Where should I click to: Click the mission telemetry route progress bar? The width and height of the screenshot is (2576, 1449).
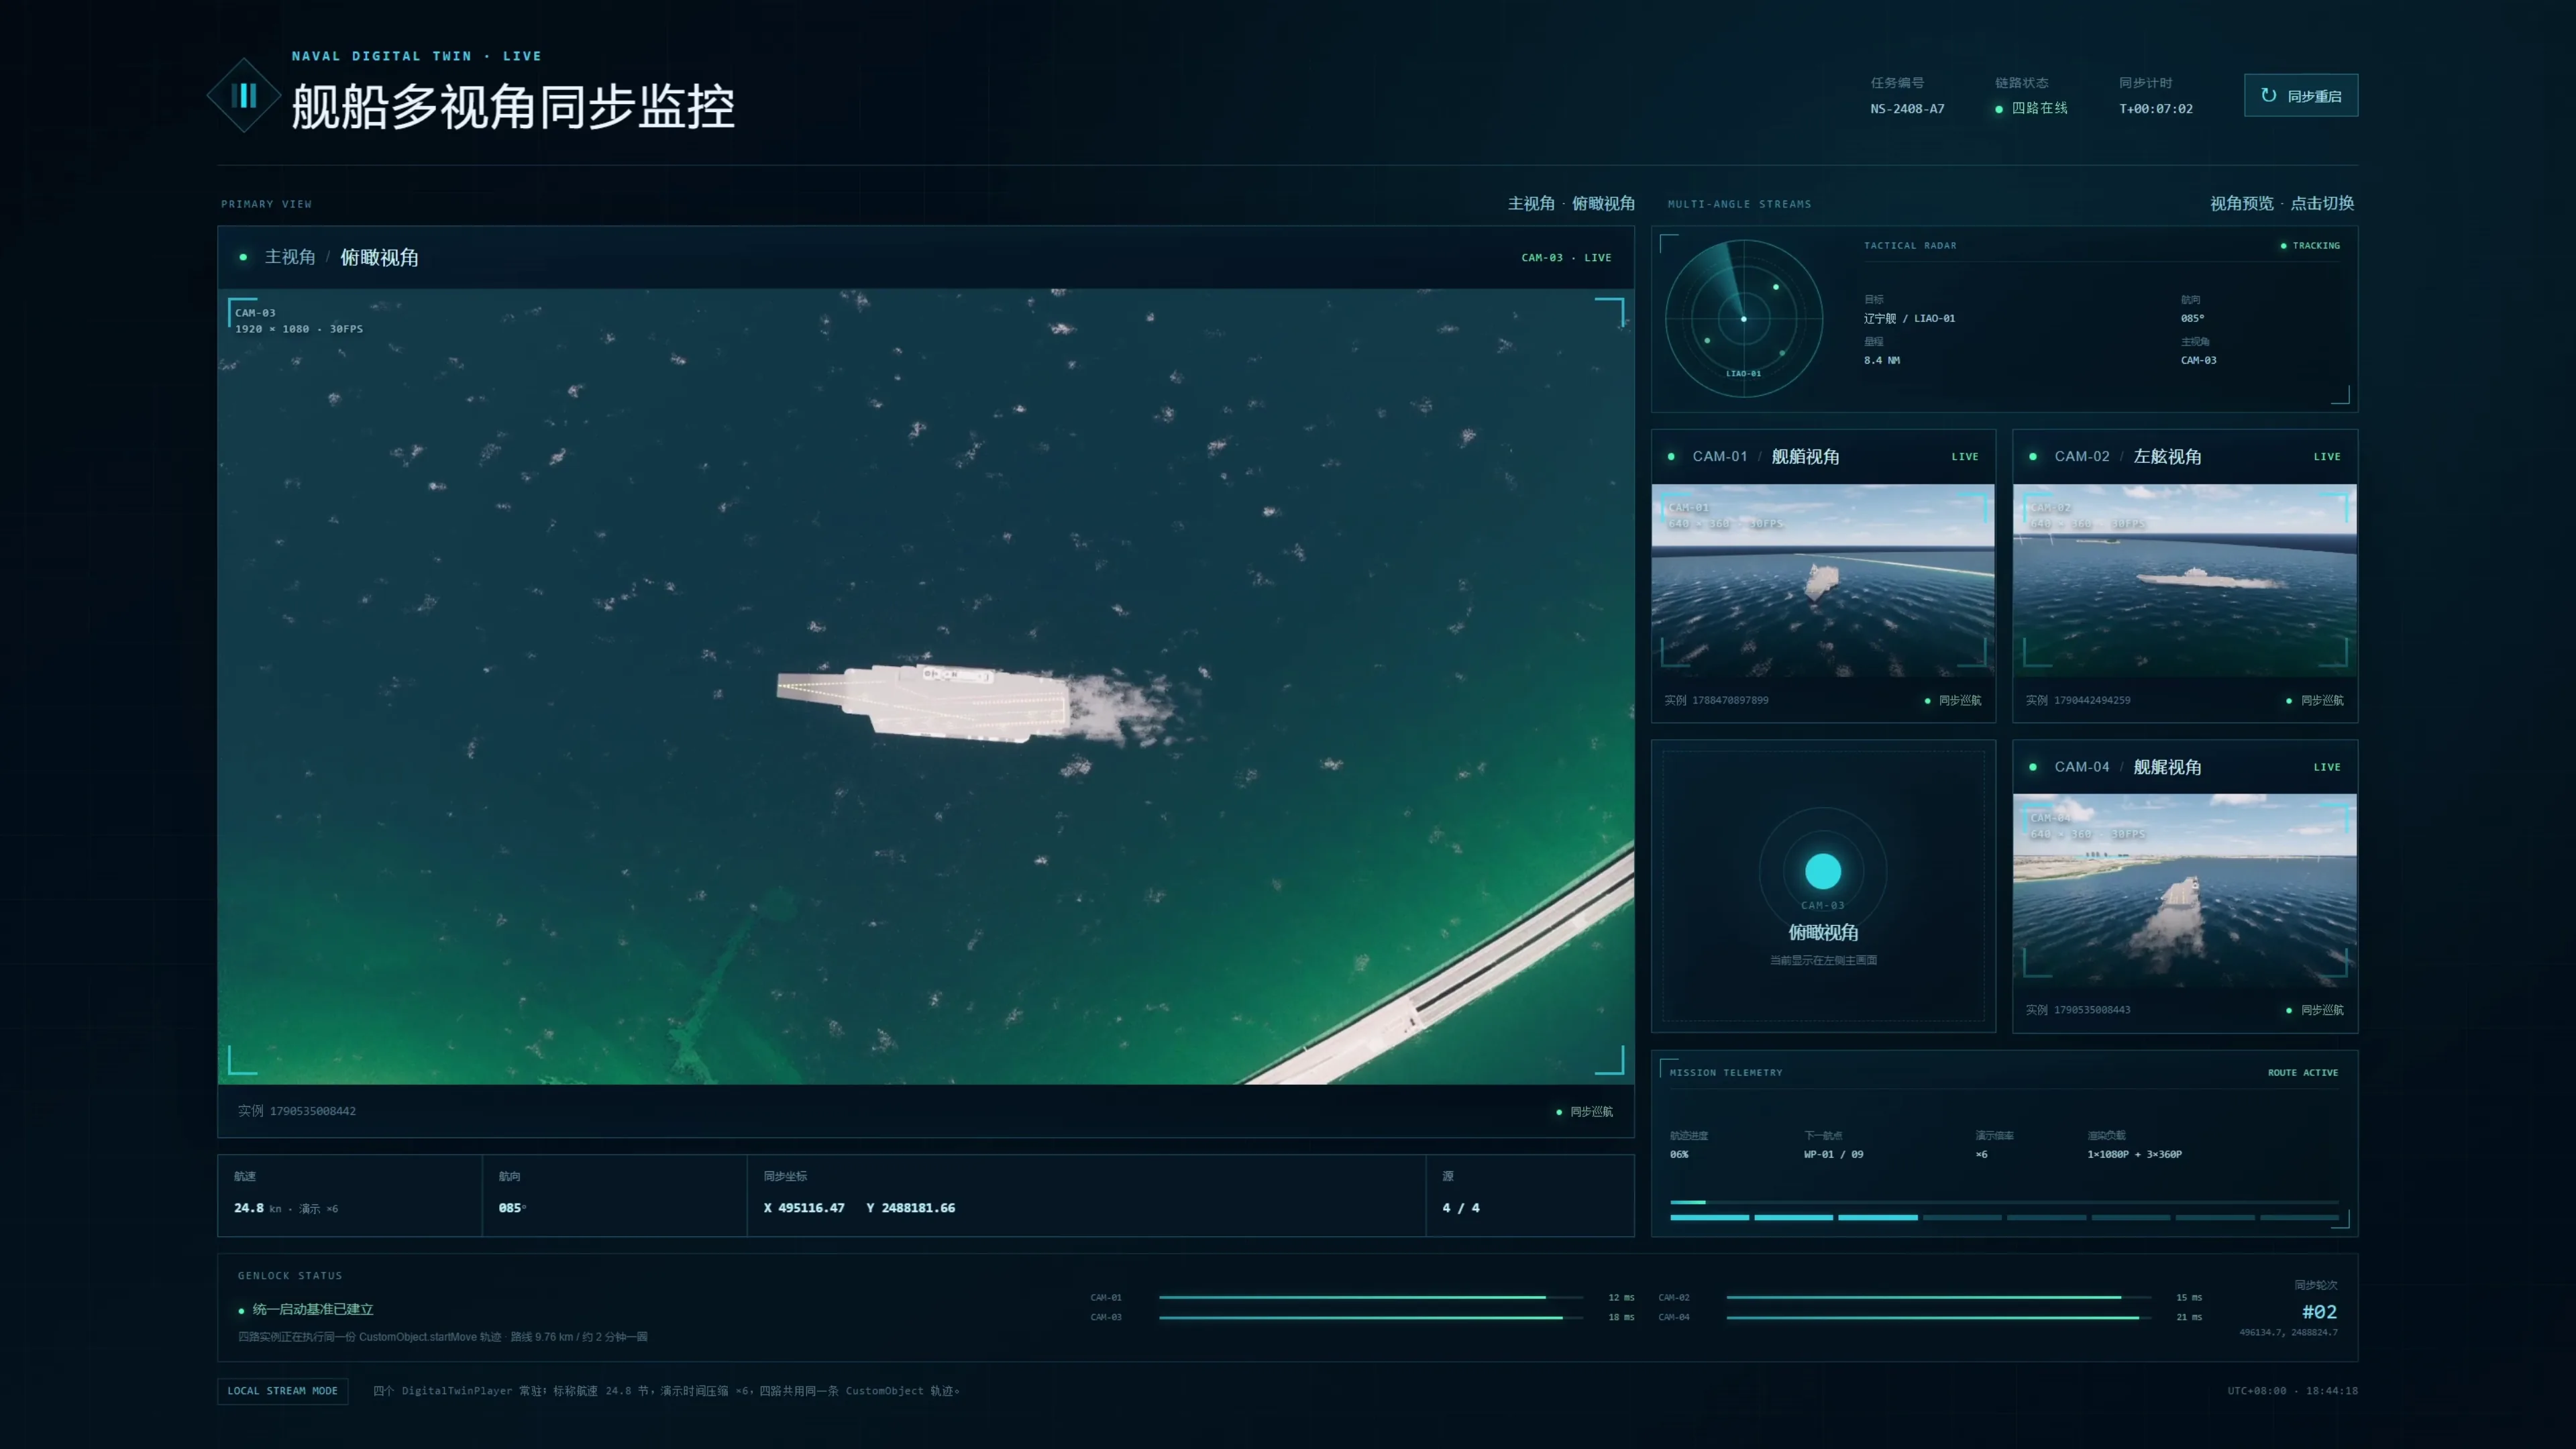[2004, 1202]
